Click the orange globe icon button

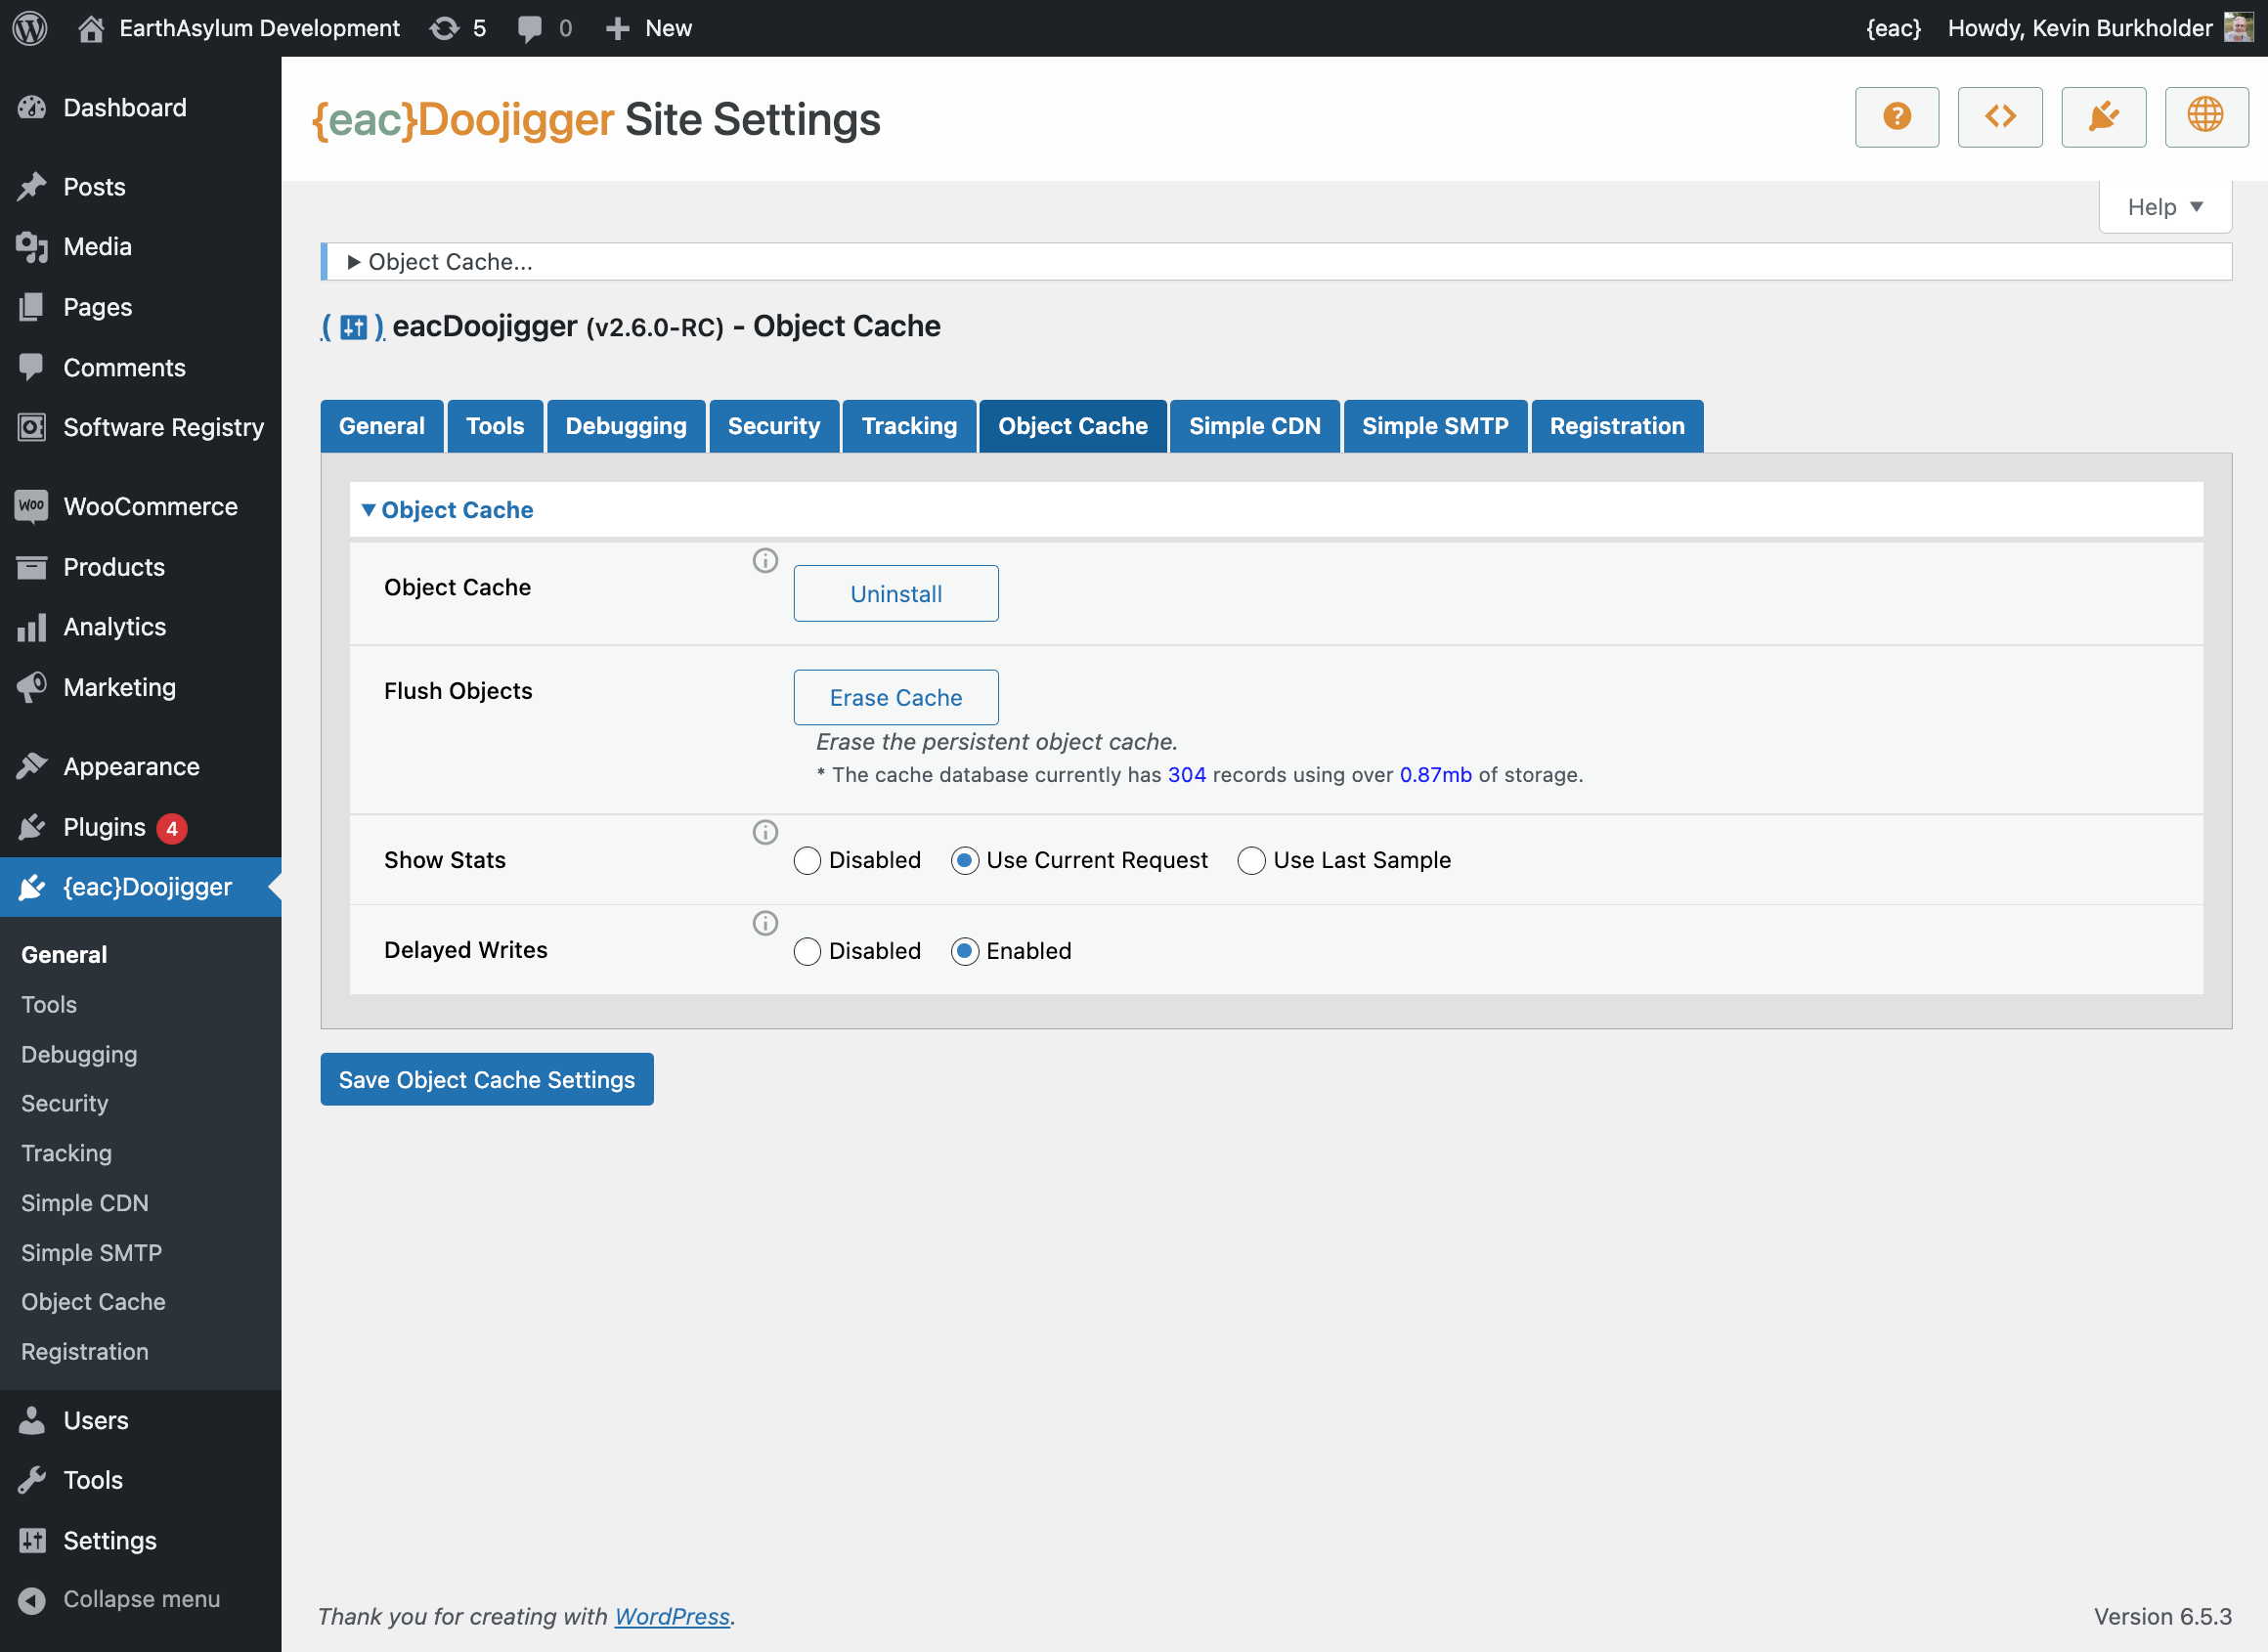click(2206, 117)
